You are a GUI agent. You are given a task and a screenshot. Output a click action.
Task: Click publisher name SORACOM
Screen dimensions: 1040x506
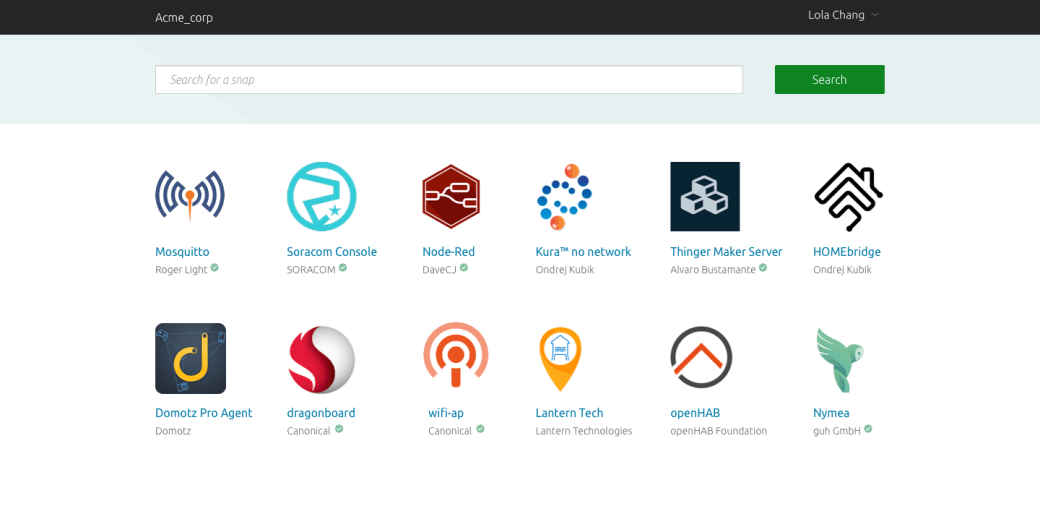point(311,270)
